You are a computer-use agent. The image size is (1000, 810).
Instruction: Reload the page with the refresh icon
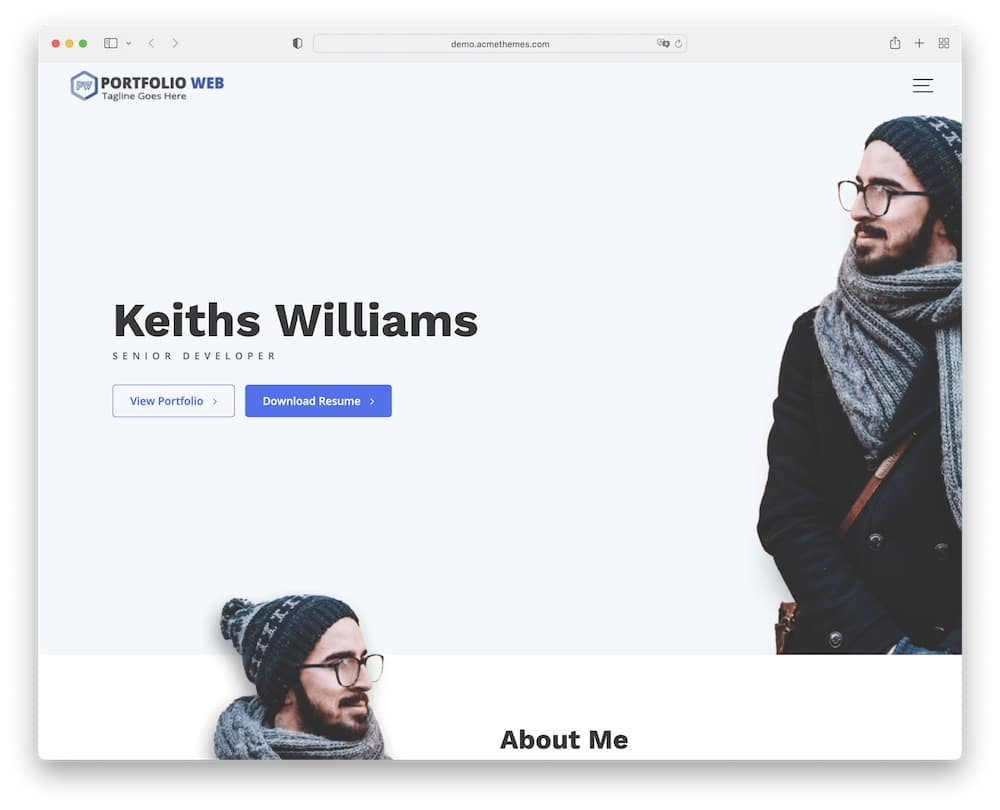point(679,43)
